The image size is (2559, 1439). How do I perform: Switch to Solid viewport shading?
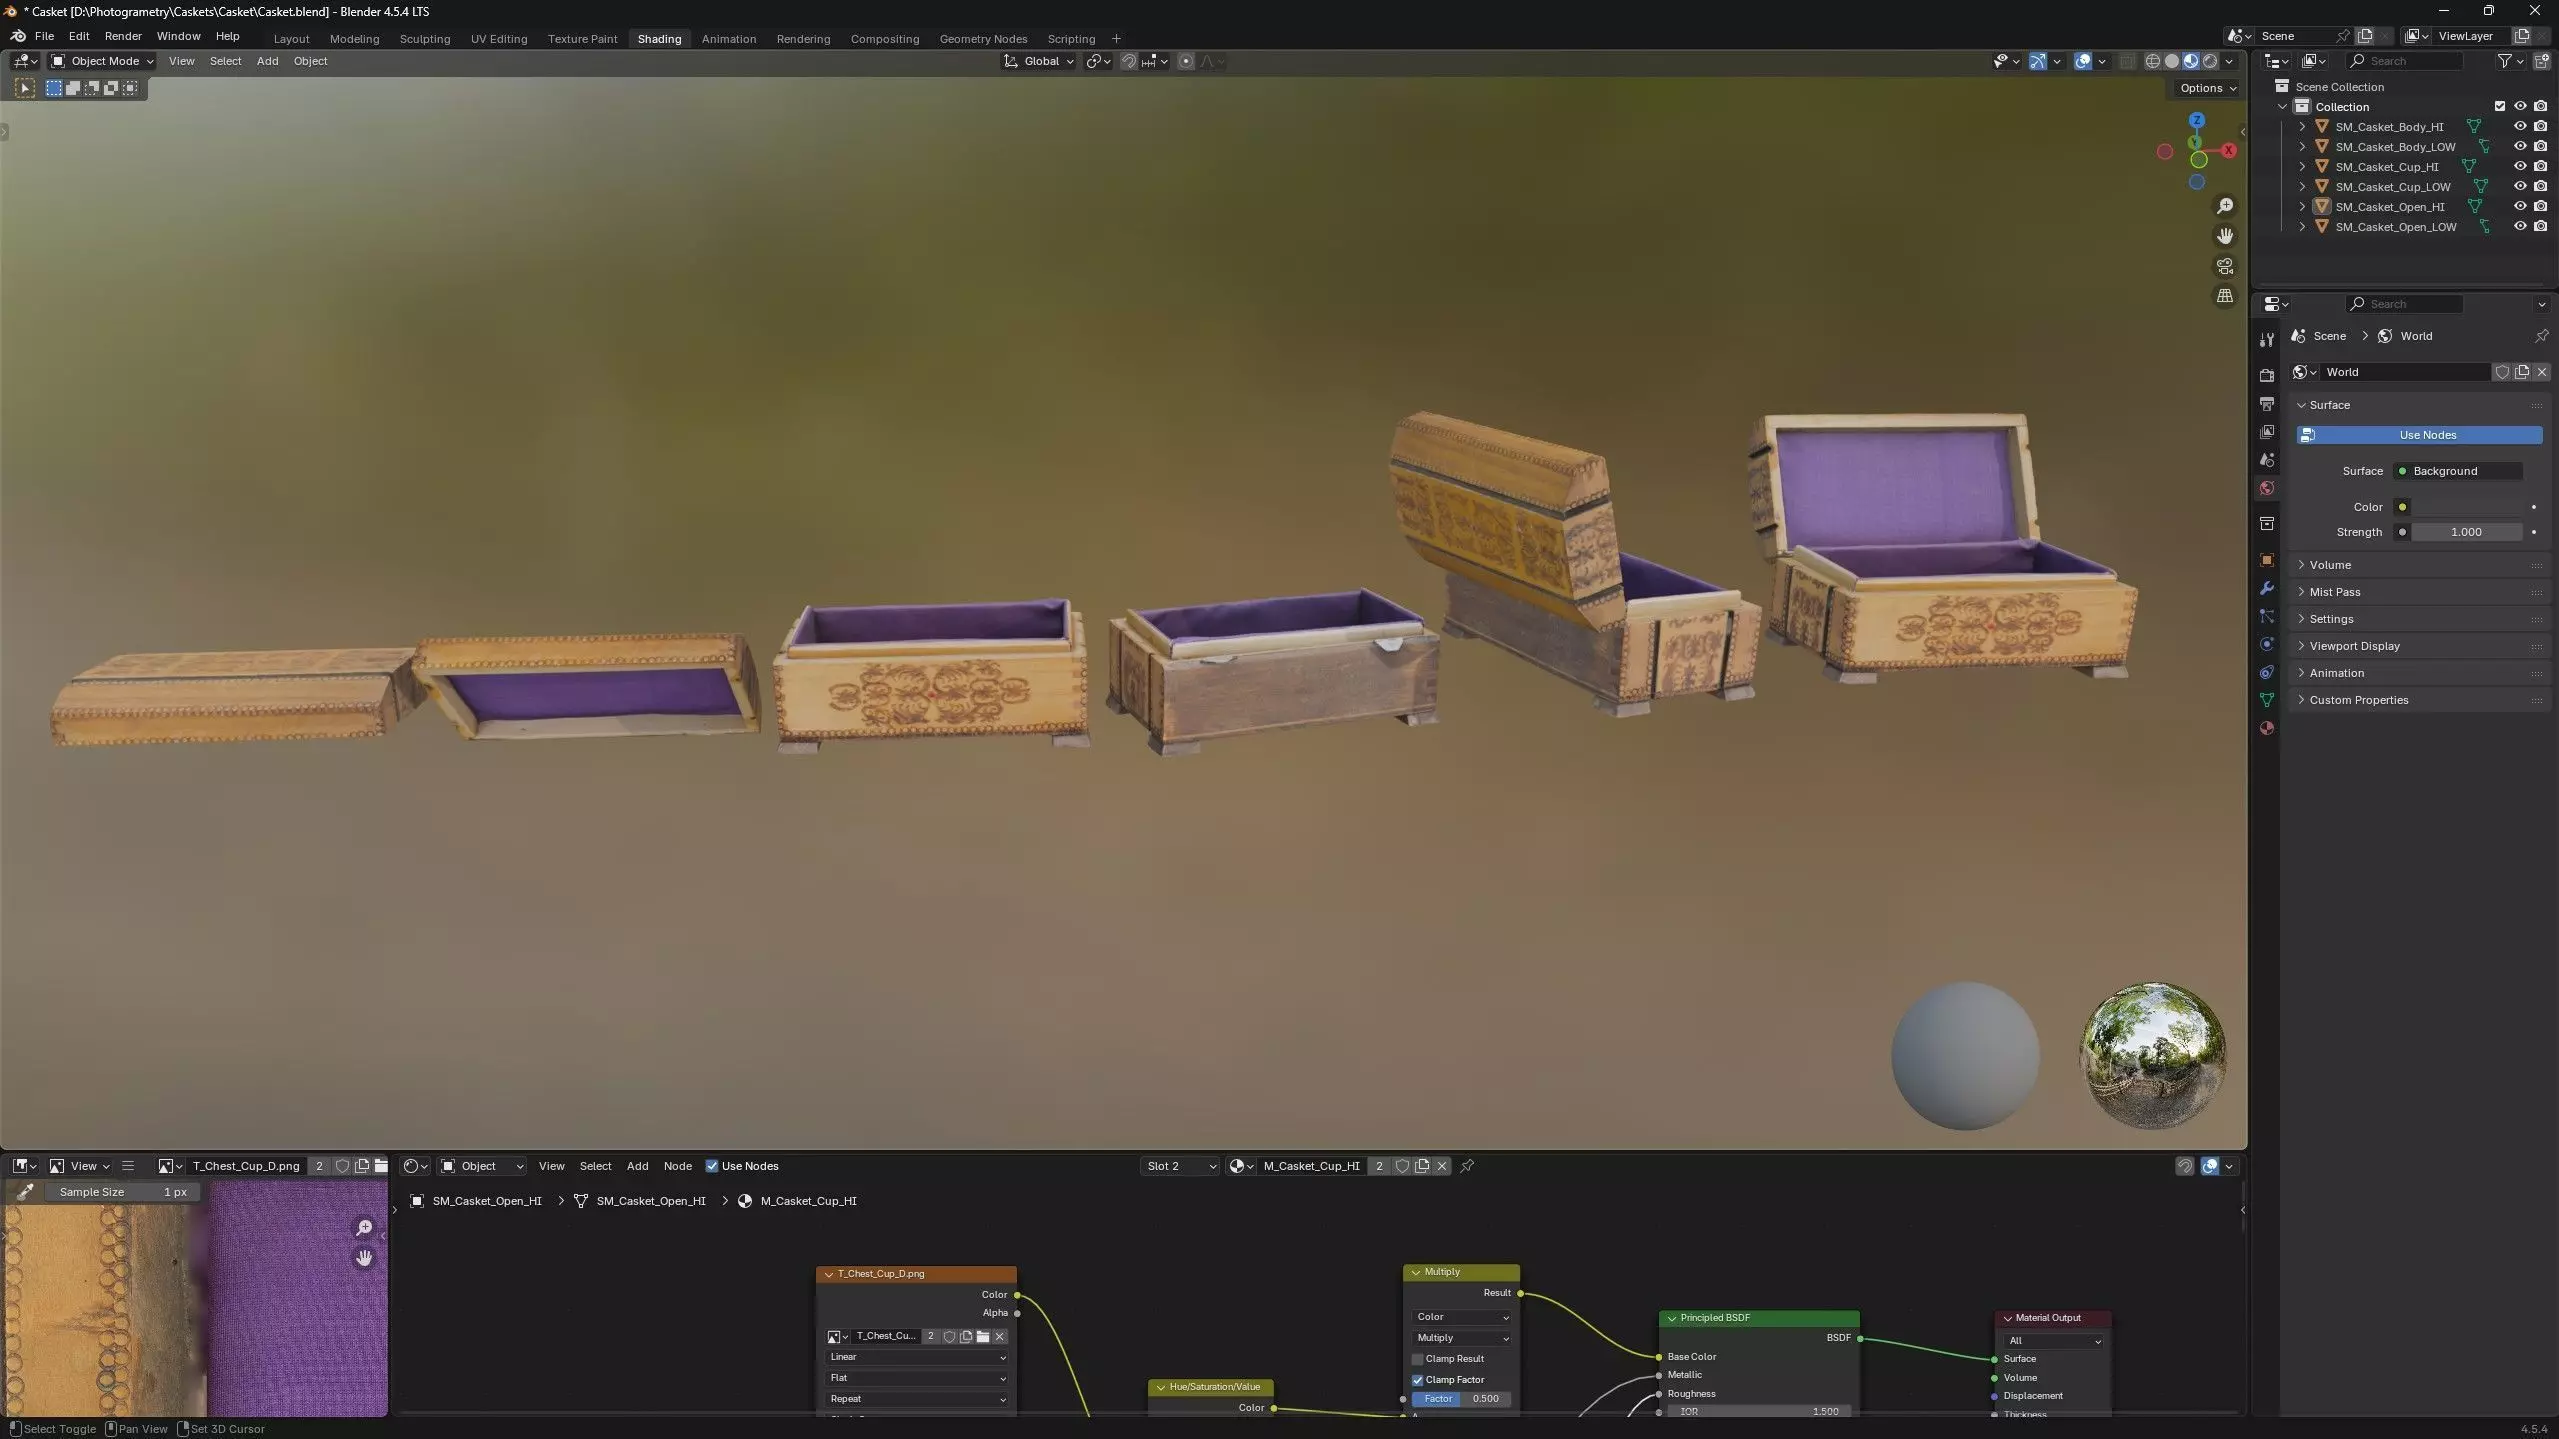pyautogui.click(x=2172, y=61)
